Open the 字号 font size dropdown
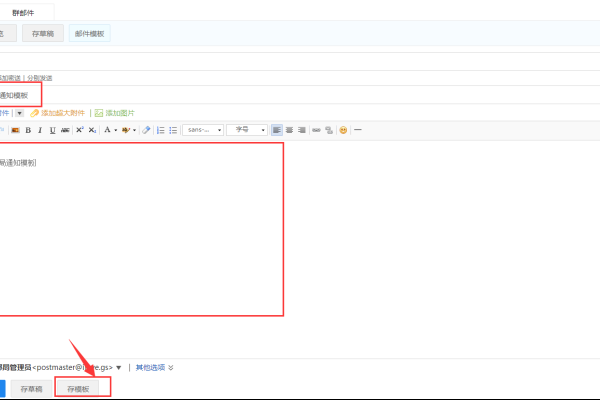600x400 pixels. 247,130
